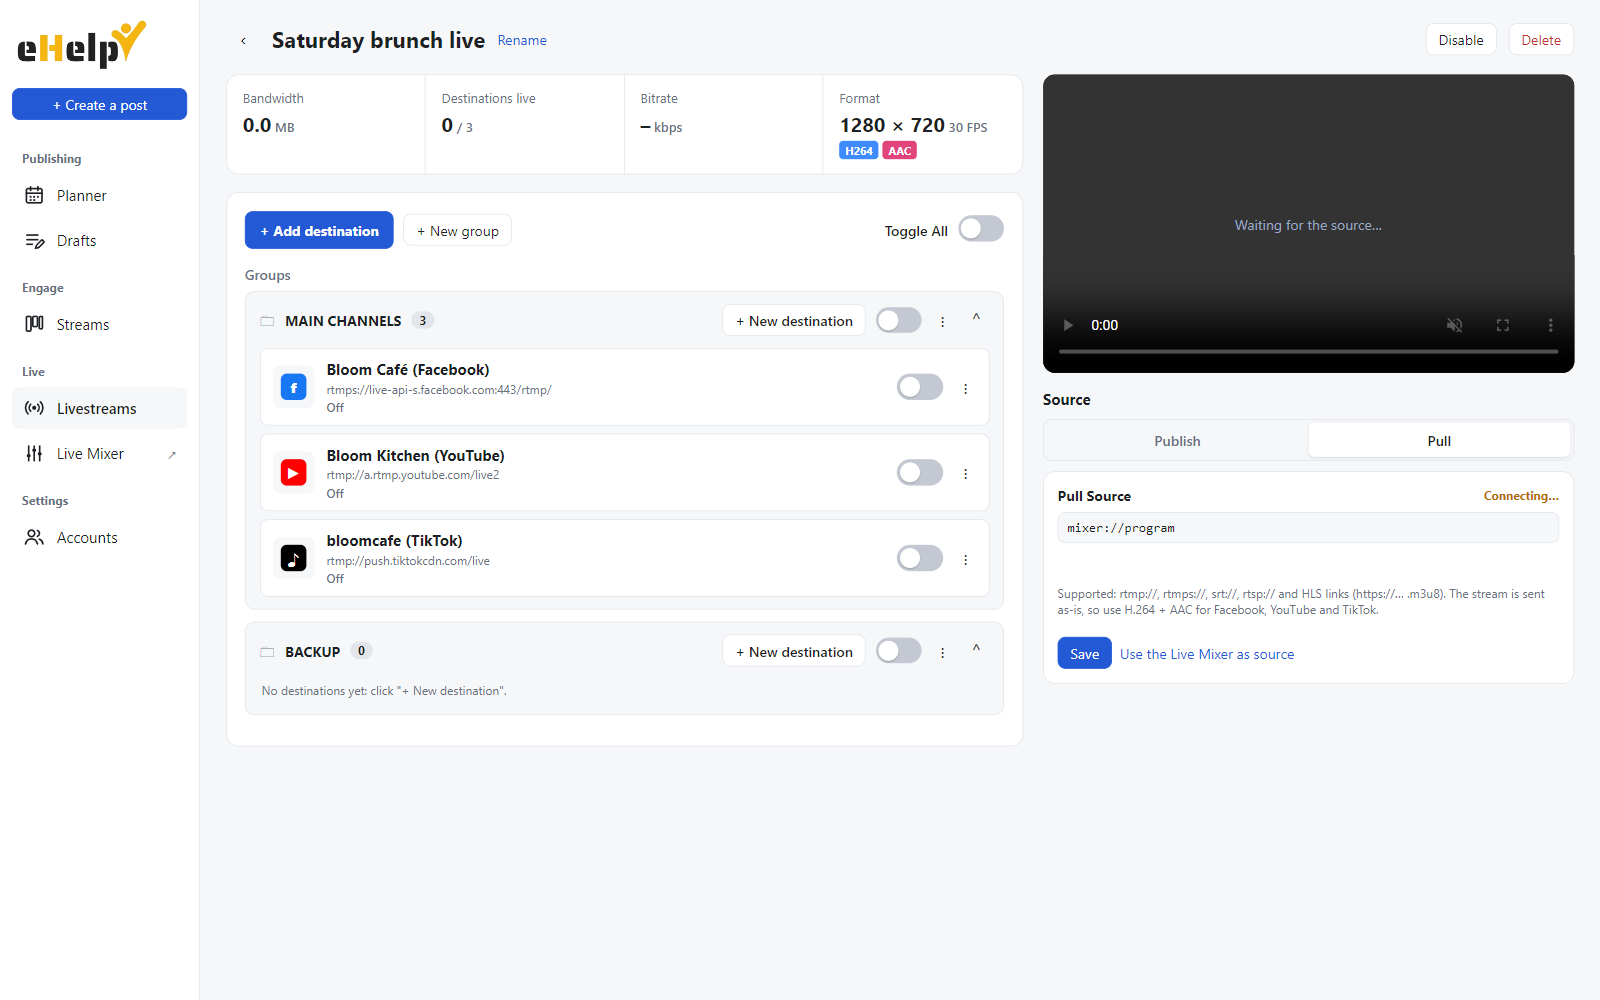Enter fullscreen in preview player
The width and height of the screenshot is (1600, 1000).
pos(1503,325)
